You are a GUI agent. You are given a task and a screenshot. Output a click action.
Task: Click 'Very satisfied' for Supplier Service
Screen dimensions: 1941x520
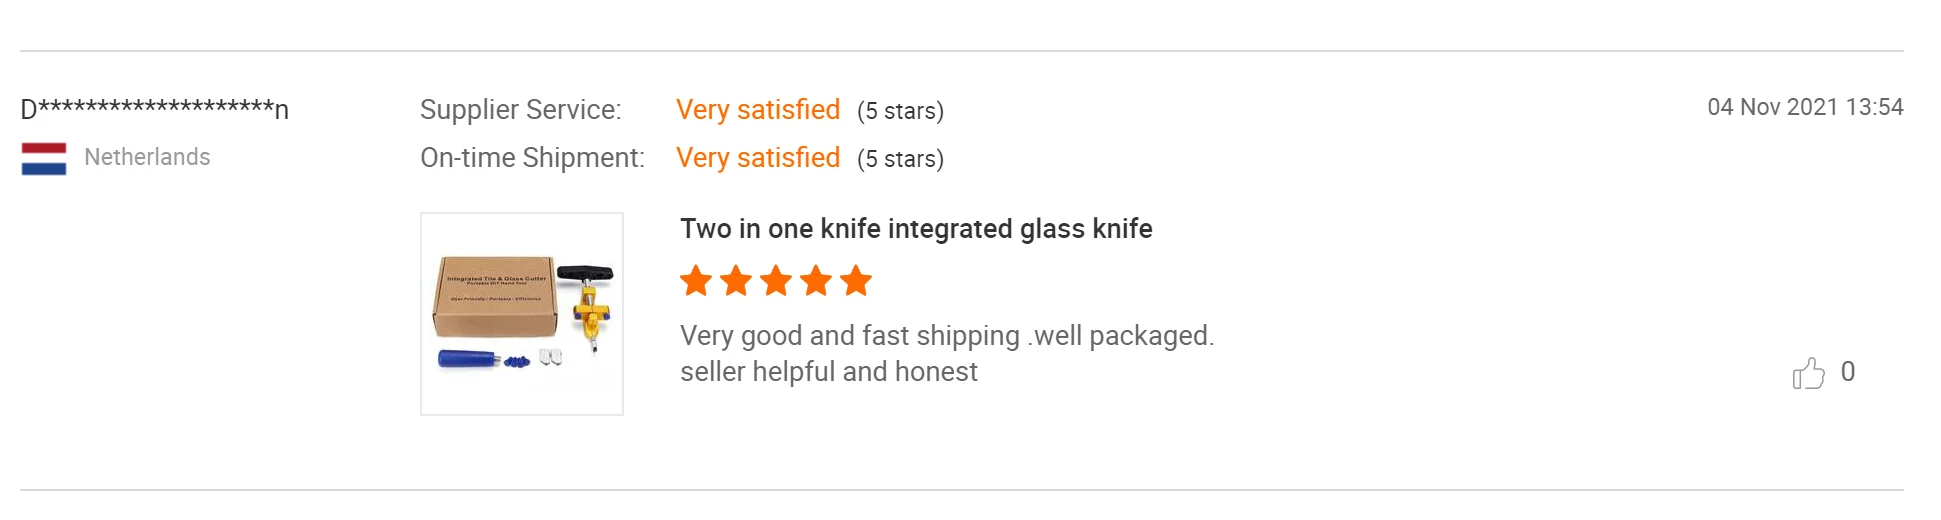click(x=758, y=110)
